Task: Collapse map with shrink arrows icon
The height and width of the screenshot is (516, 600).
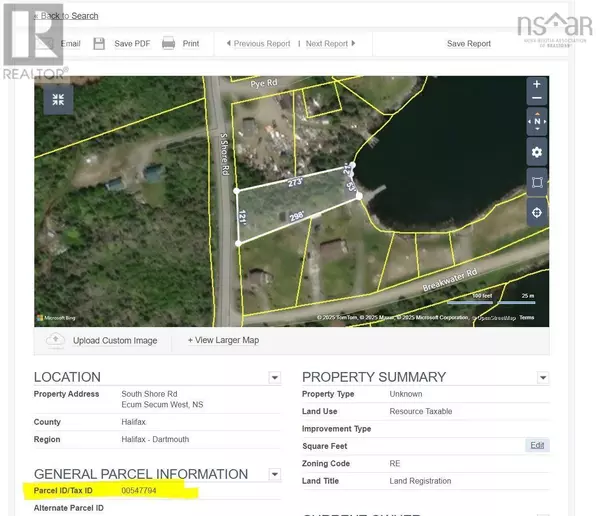Action: click(x=58, y=99)
